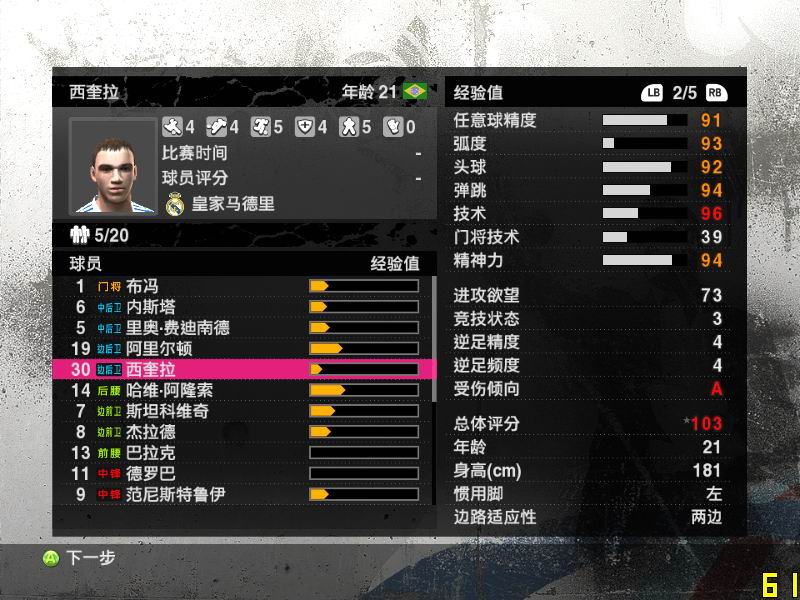Screen dimensions: 800x600
Task: Click the Brazil flag icon
Action: tap(415, 91)
